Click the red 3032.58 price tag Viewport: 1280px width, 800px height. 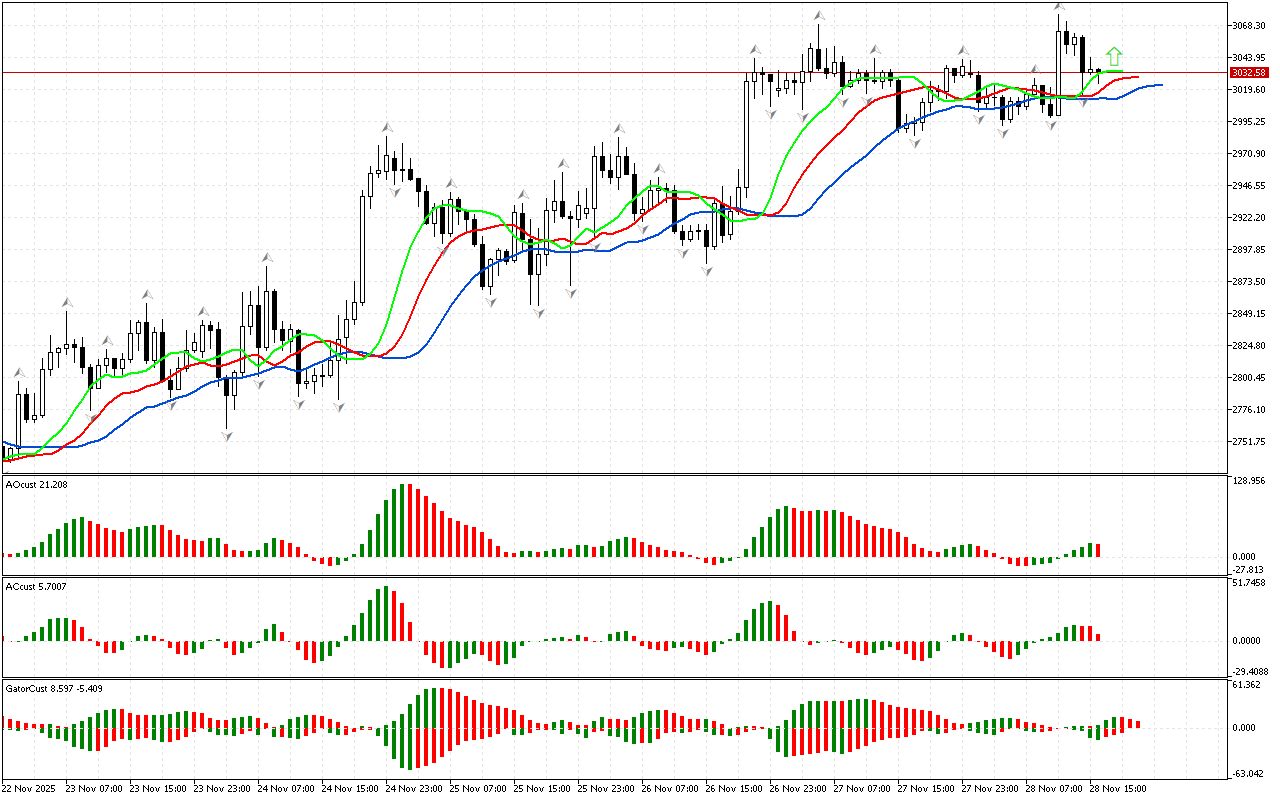(1250, 73)
